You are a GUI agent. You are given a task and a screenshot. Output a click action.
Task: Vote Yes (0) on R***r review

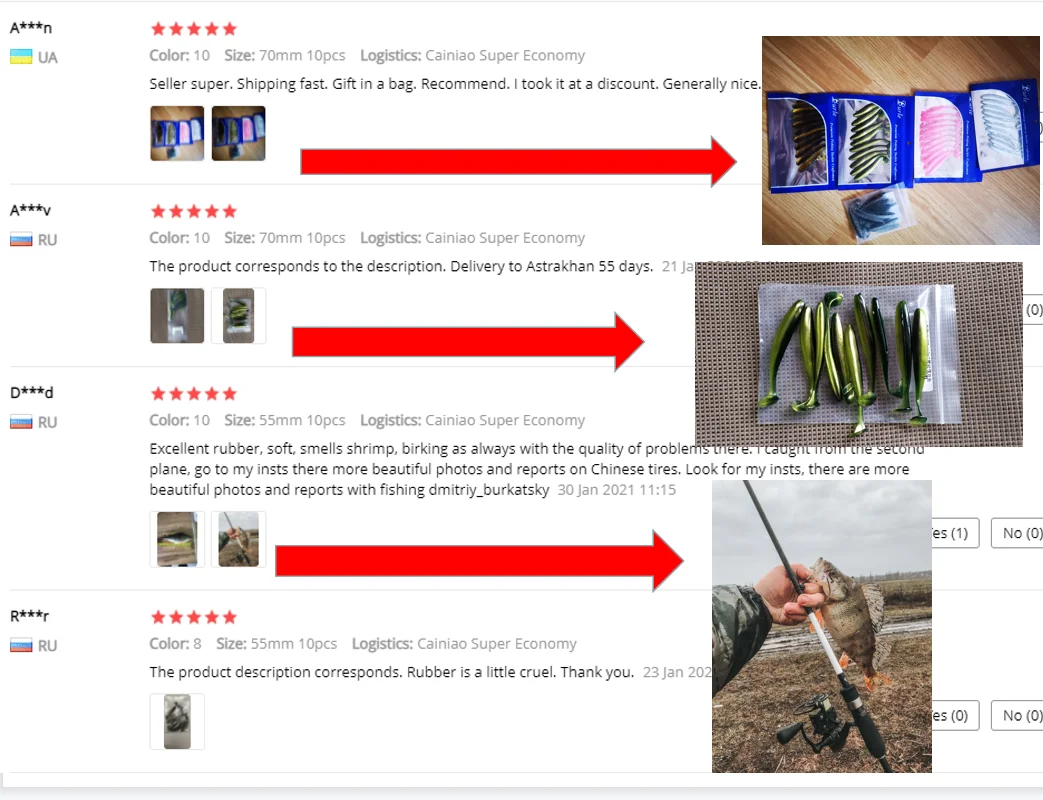(x=955, y=716)
